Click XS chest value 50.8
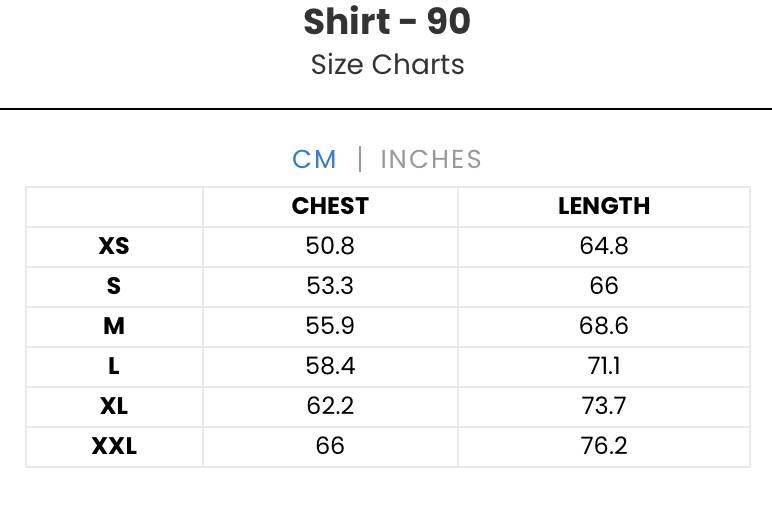 pyautogui.click(x=330, y=246)
